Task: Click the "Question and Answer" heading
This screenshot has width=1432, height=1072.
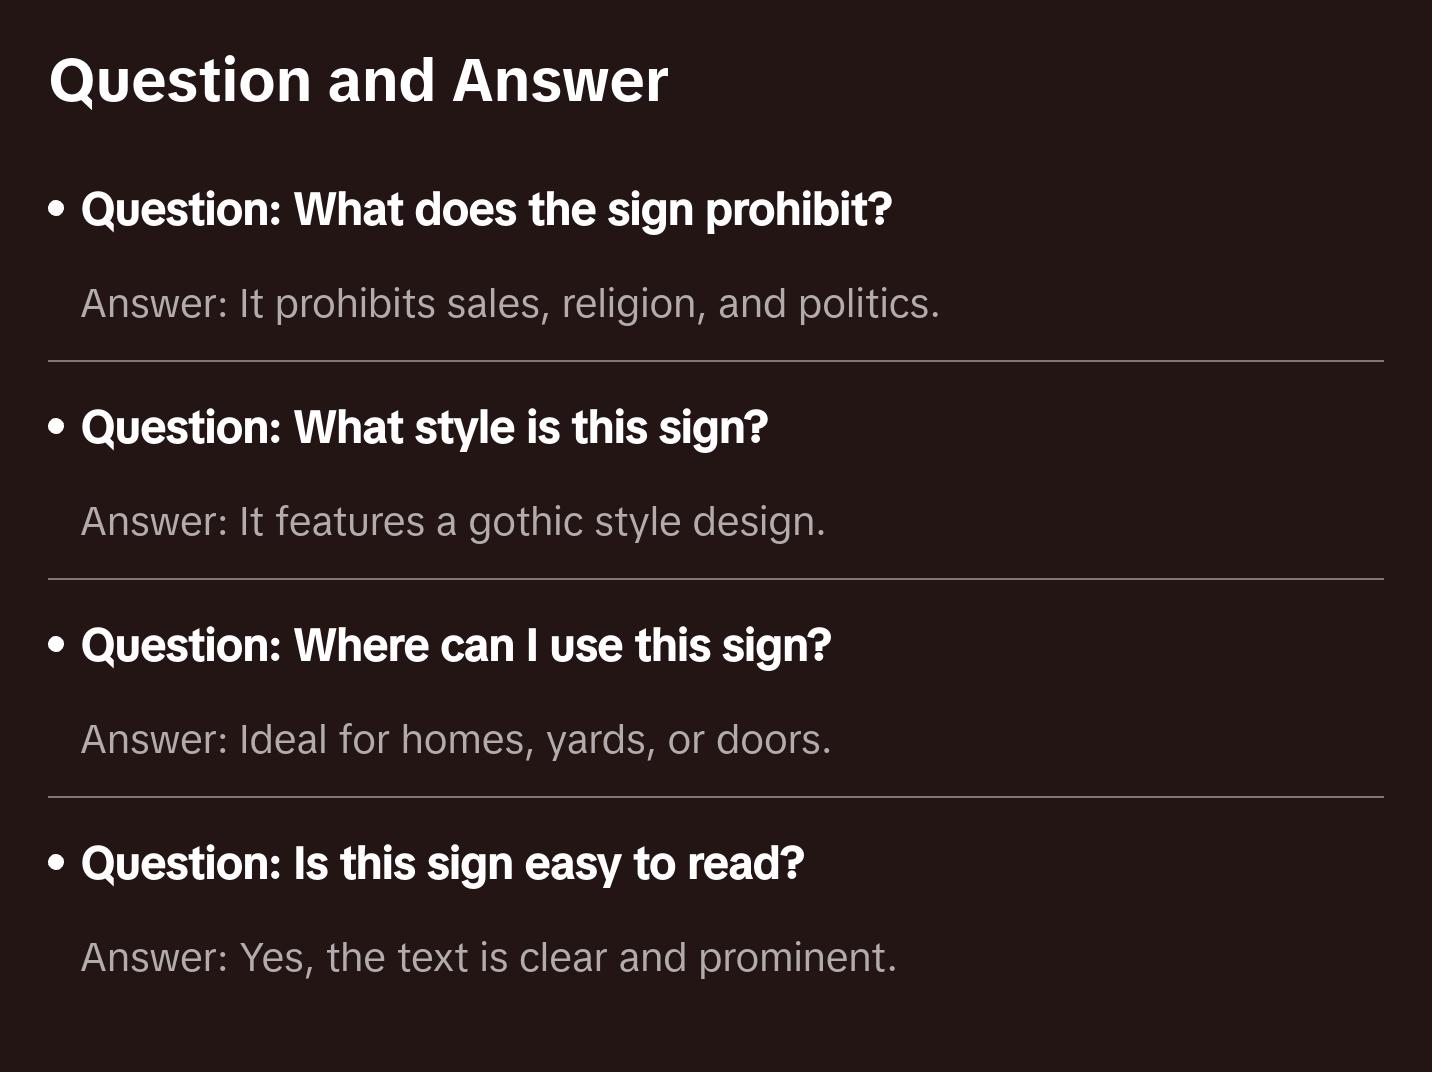Action: point(358,81)
